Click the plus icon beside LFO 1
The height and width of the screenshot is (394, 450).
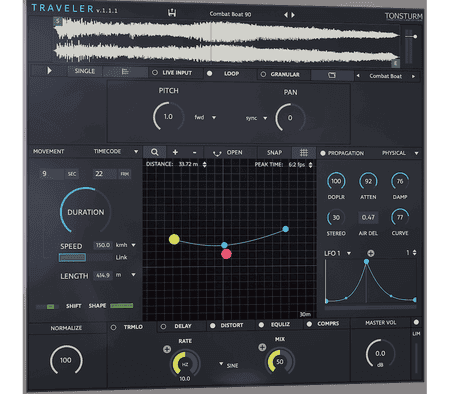(x=370, y=253)
